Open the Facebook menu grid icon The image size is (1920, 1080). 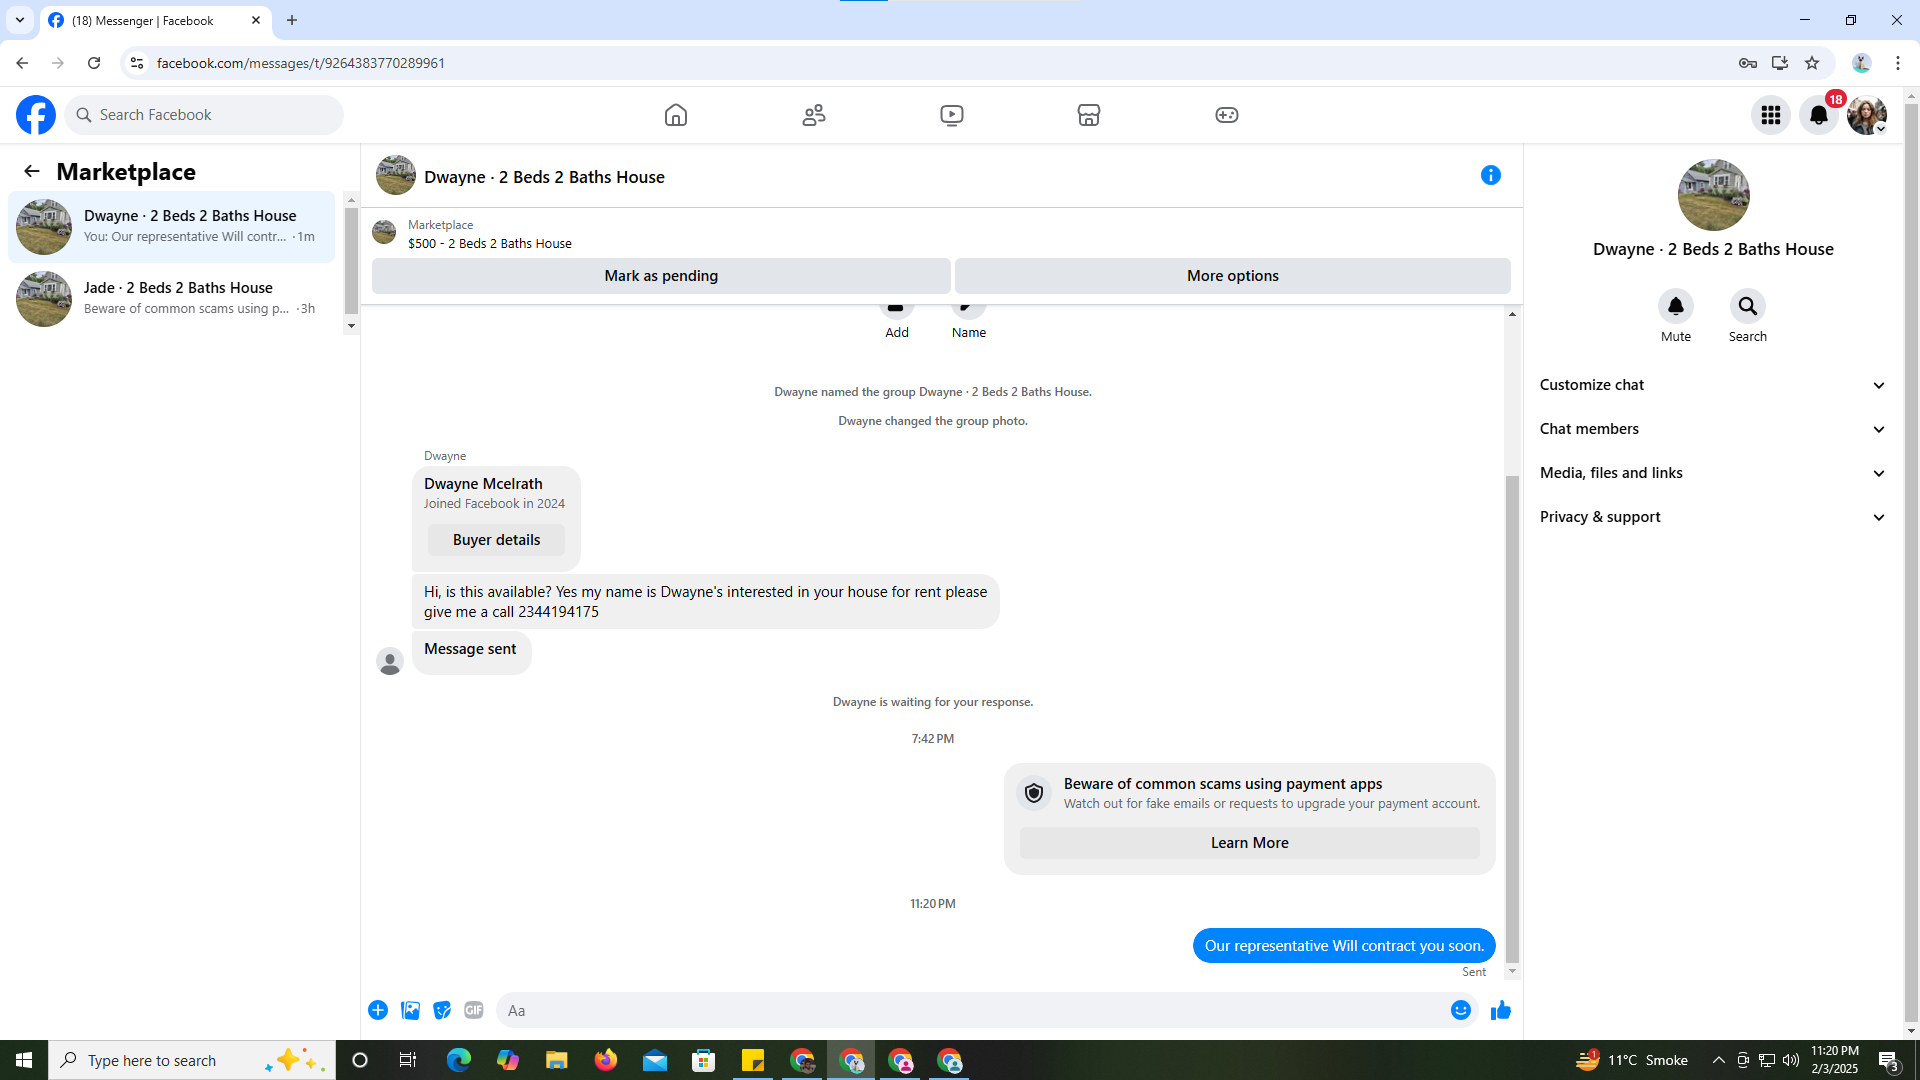coord(1771,115)
